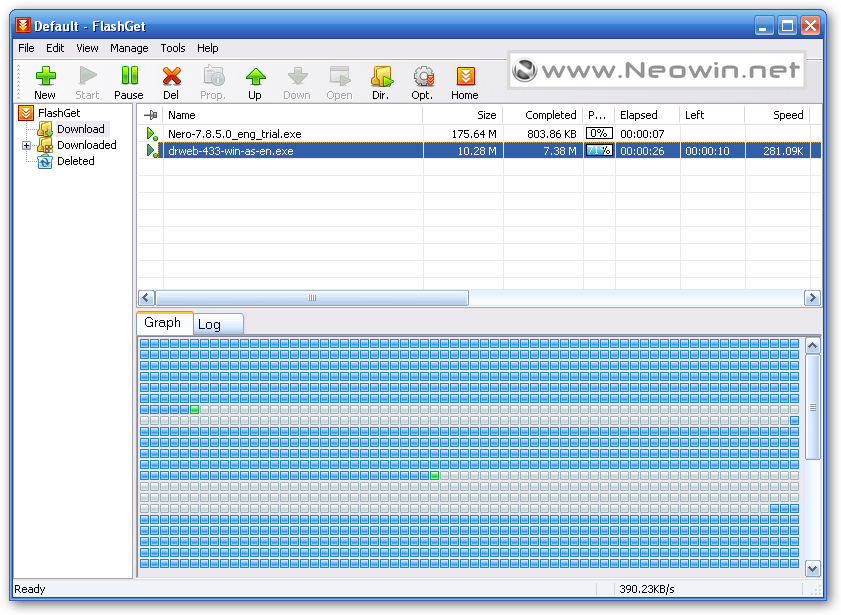Sort list by Speed column header

pos(778,115)
